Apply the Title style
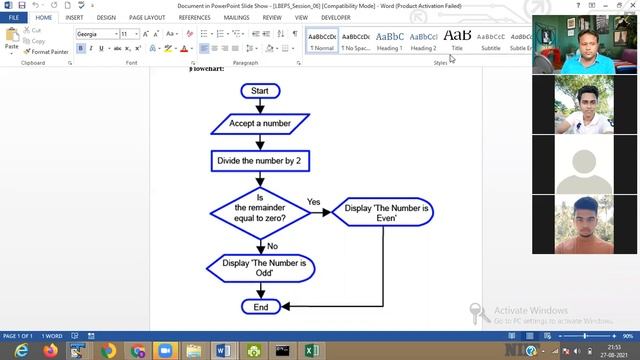This screenshot has height=360, width=640. pos(457,41)
